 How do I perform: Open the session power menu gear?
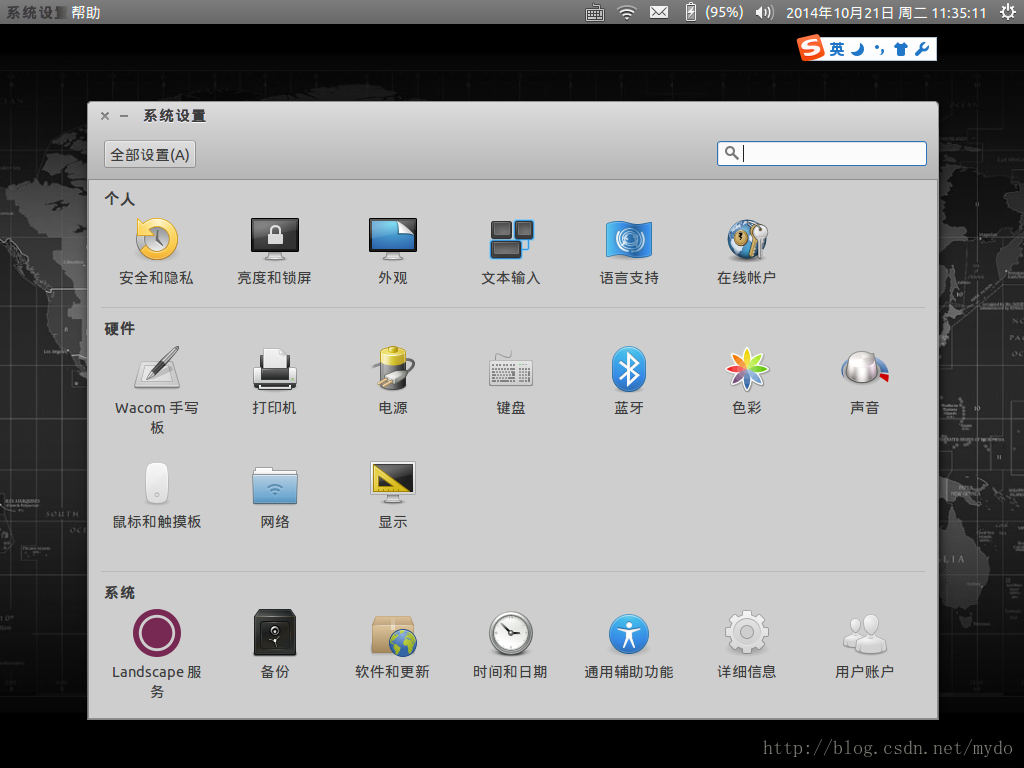point(1008,12)
